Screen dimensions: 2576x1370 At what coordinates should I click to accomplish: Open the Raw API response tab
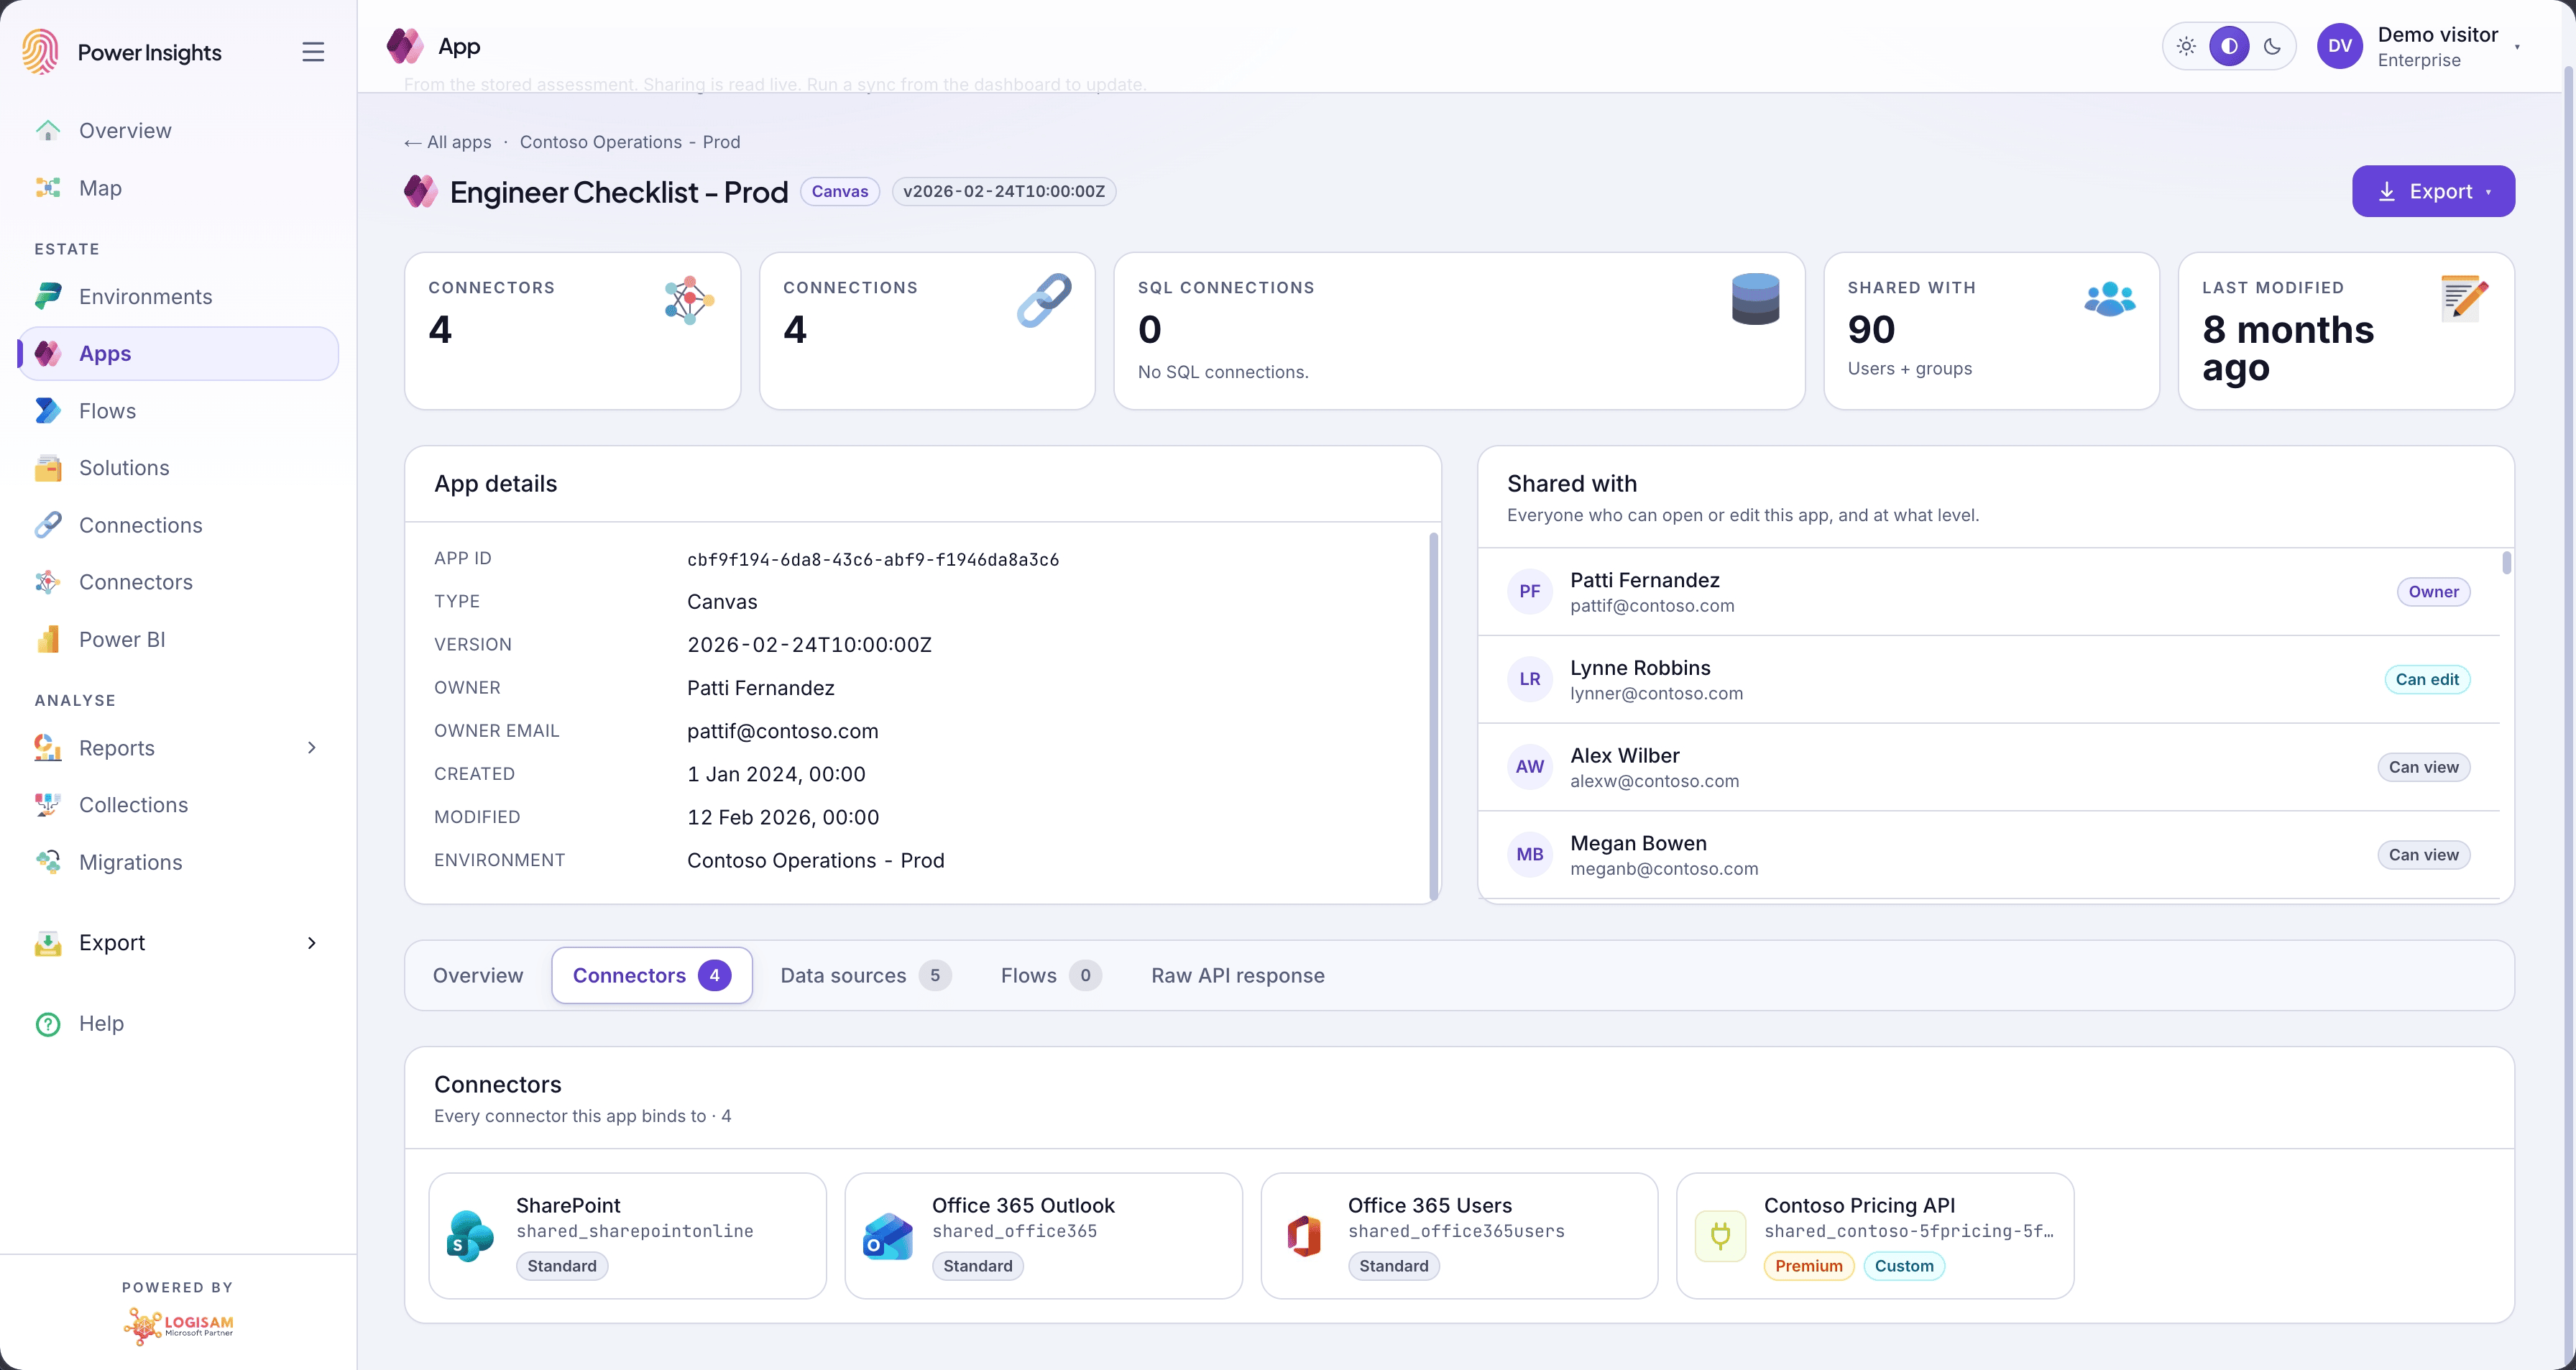[x=1238, y=976]
